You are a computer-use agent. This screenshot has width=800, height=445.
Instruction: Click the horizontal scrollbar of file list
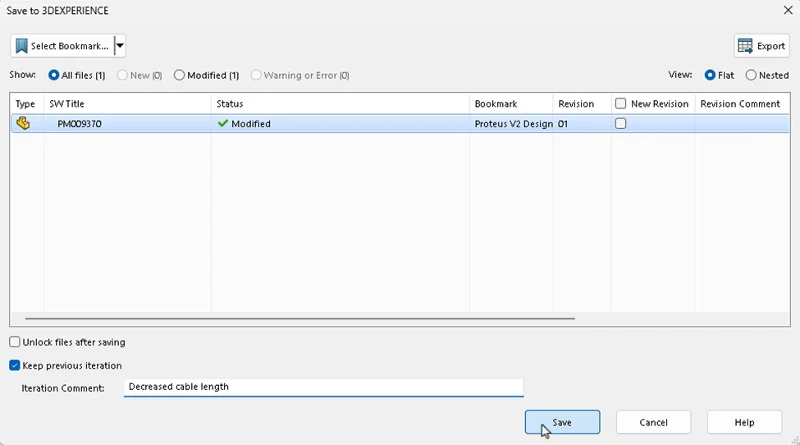300,318
